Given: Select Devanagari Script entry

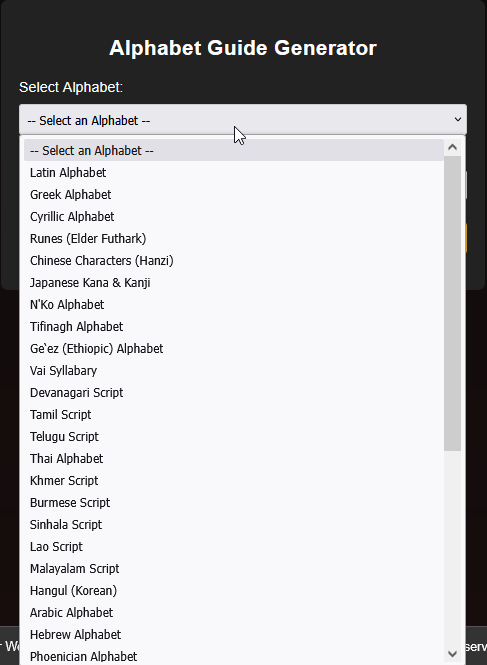Looking at the screenshot, I should pos(234,393).
